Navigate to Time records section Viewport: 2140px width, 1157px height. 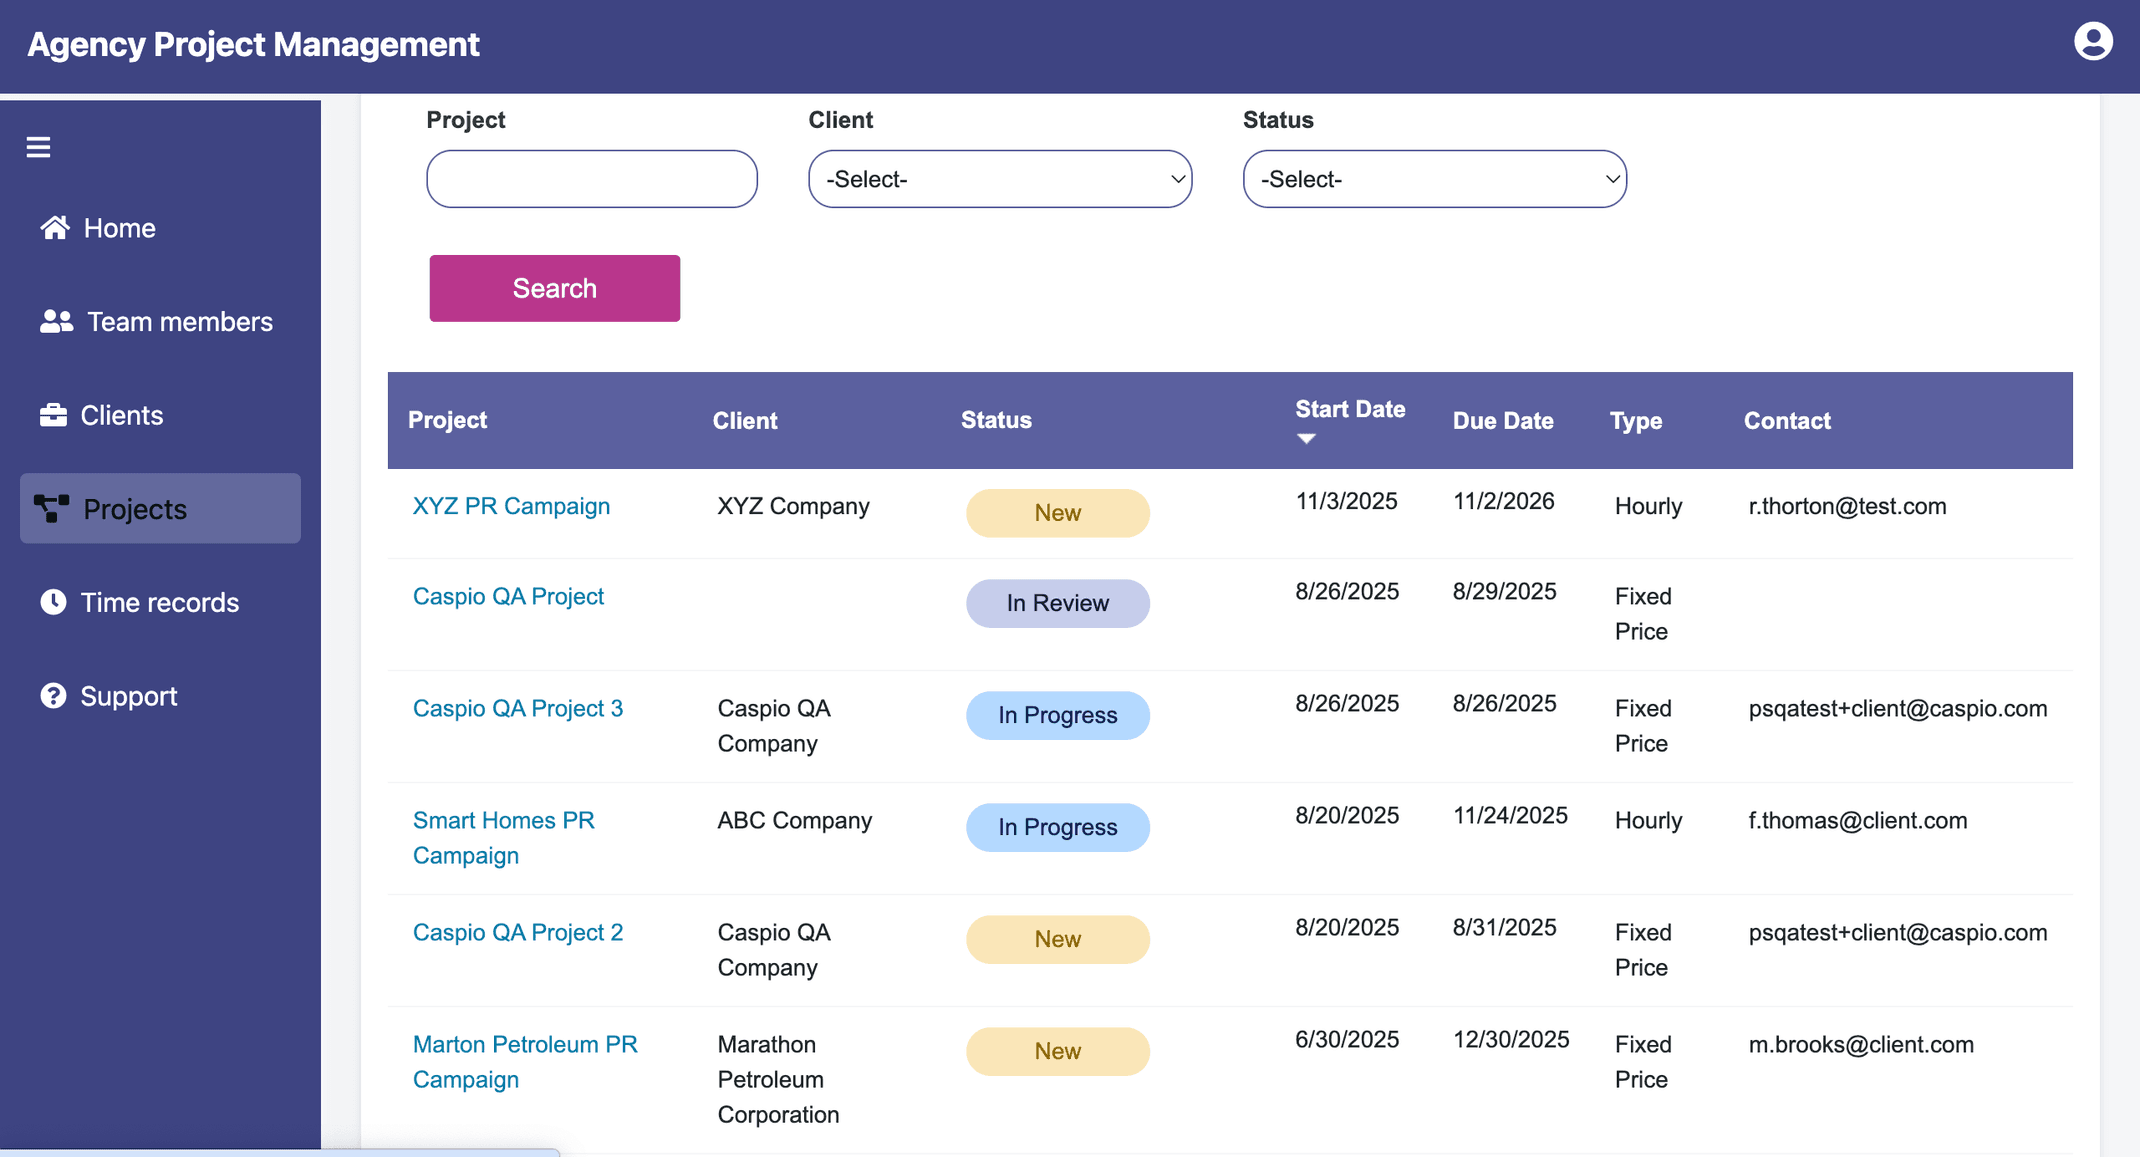point(159,601)
